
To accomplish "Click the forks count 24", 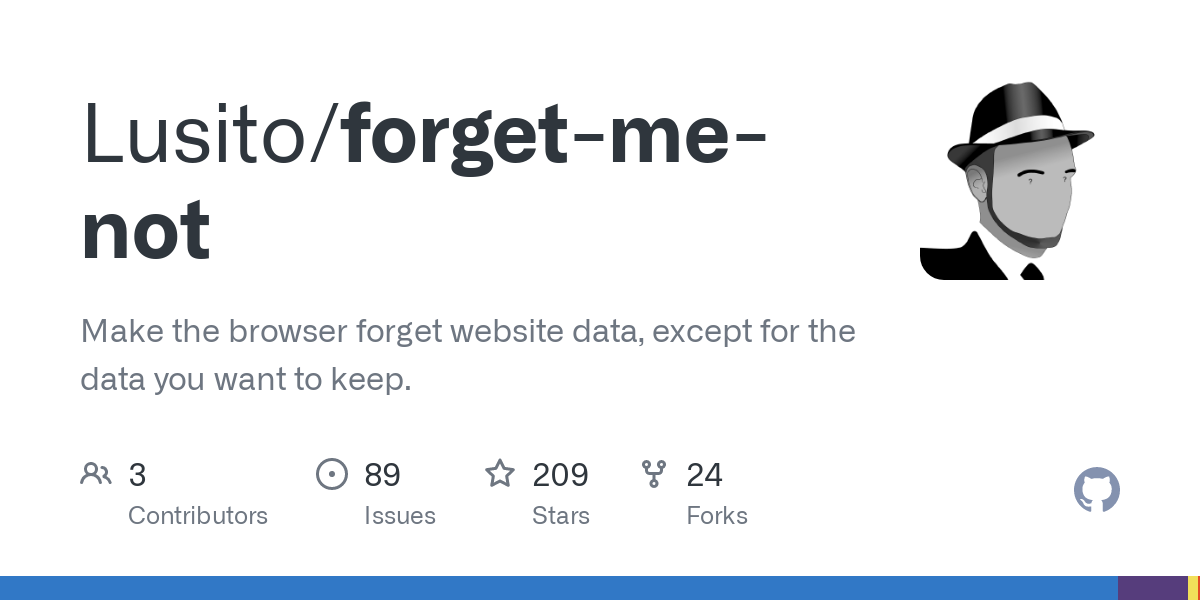I will pos(704,475).
